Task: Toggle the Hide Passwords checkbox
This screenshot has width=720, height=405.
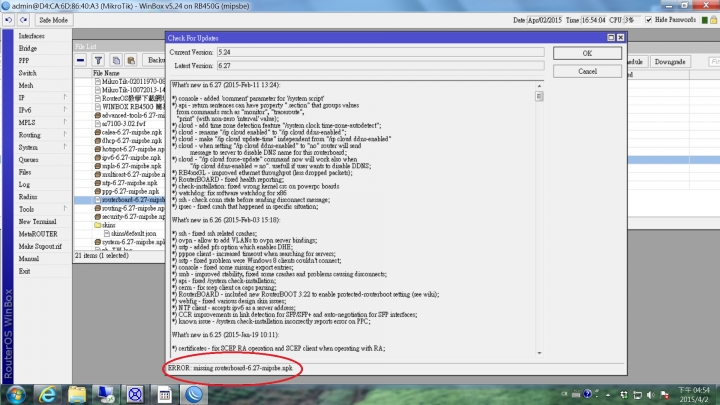Action: pos(648,20)
